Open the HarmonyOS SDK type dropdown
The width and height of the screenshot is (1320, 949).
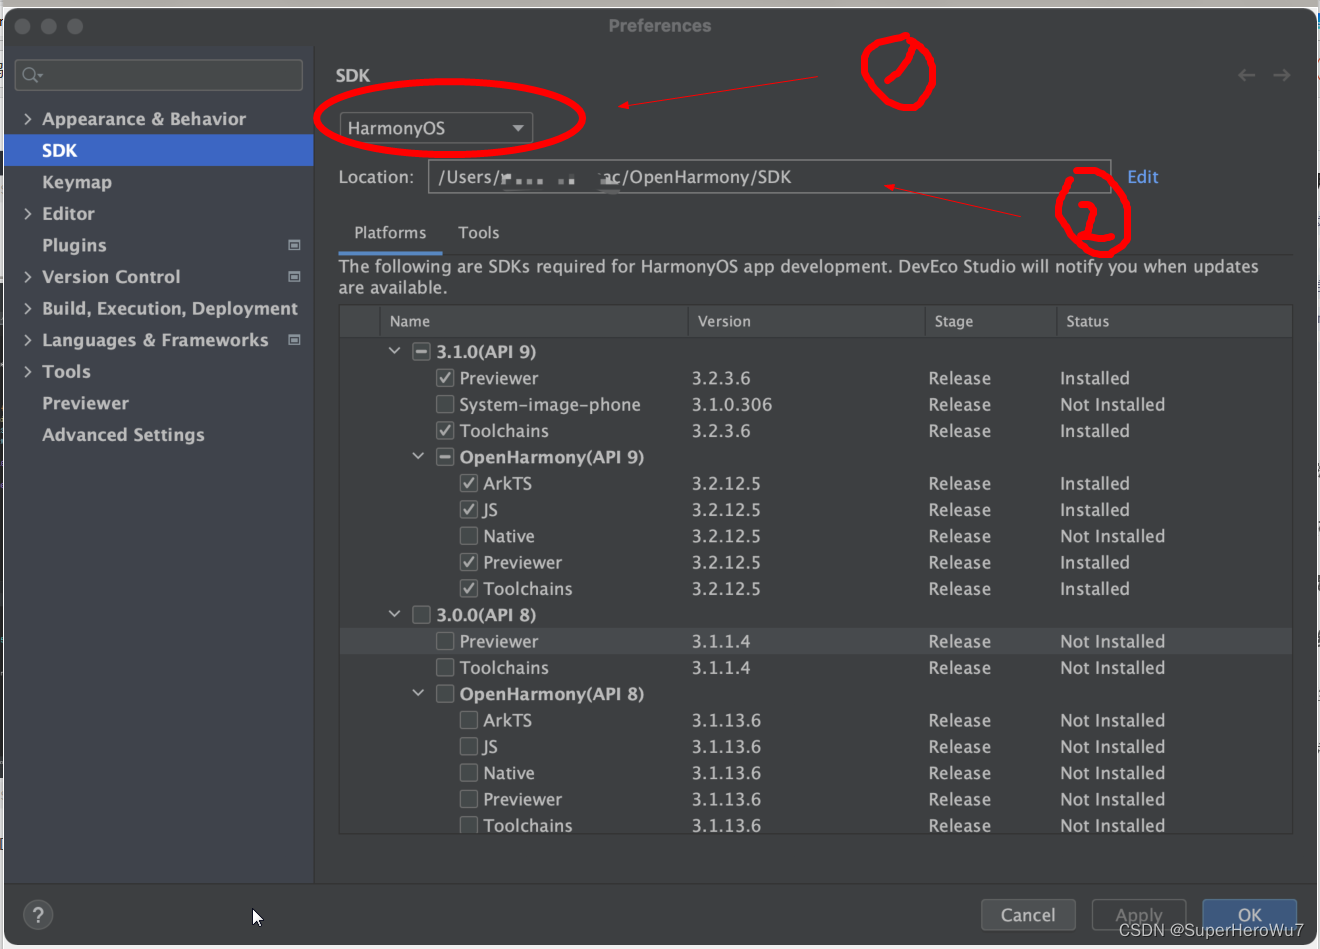pyautogui.click(x=436, y=128)
